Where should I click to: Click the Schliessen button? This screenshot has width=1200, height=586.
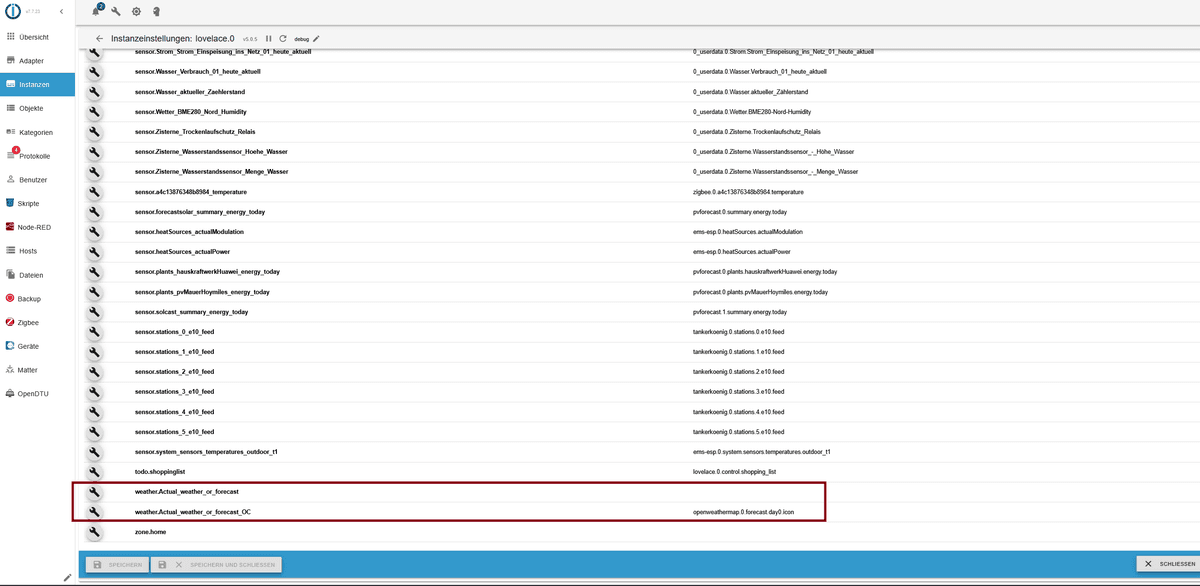tap(1167, 565)
